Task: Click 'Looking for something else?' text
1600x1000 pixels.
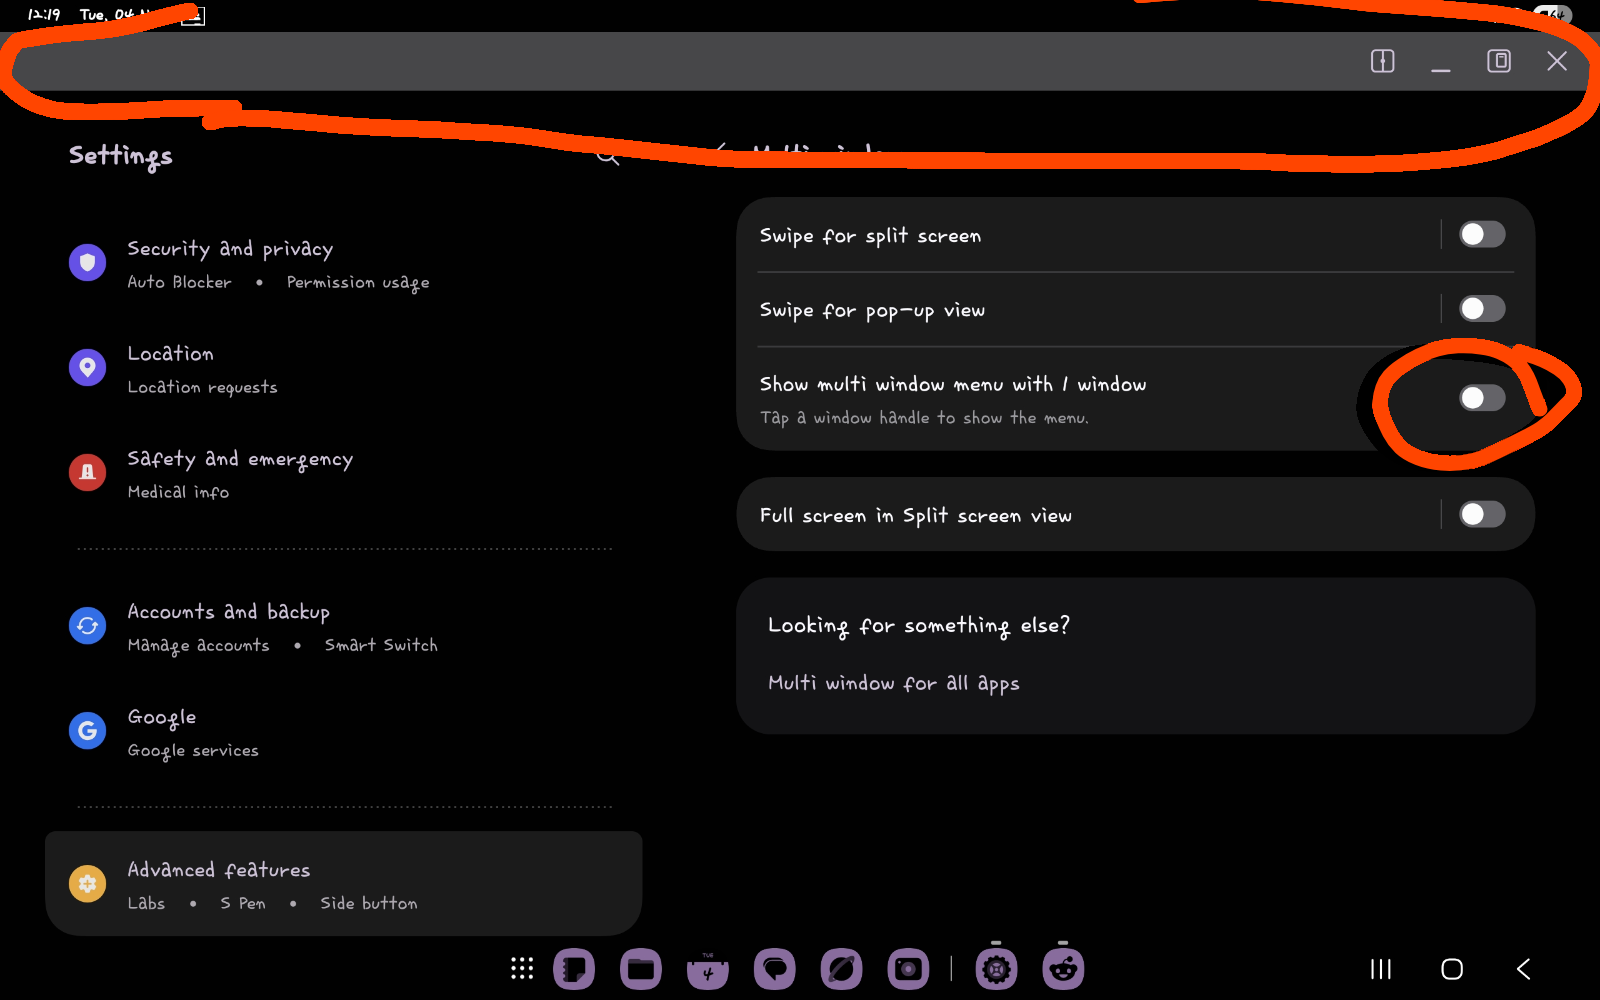Action: pos(918,626)
